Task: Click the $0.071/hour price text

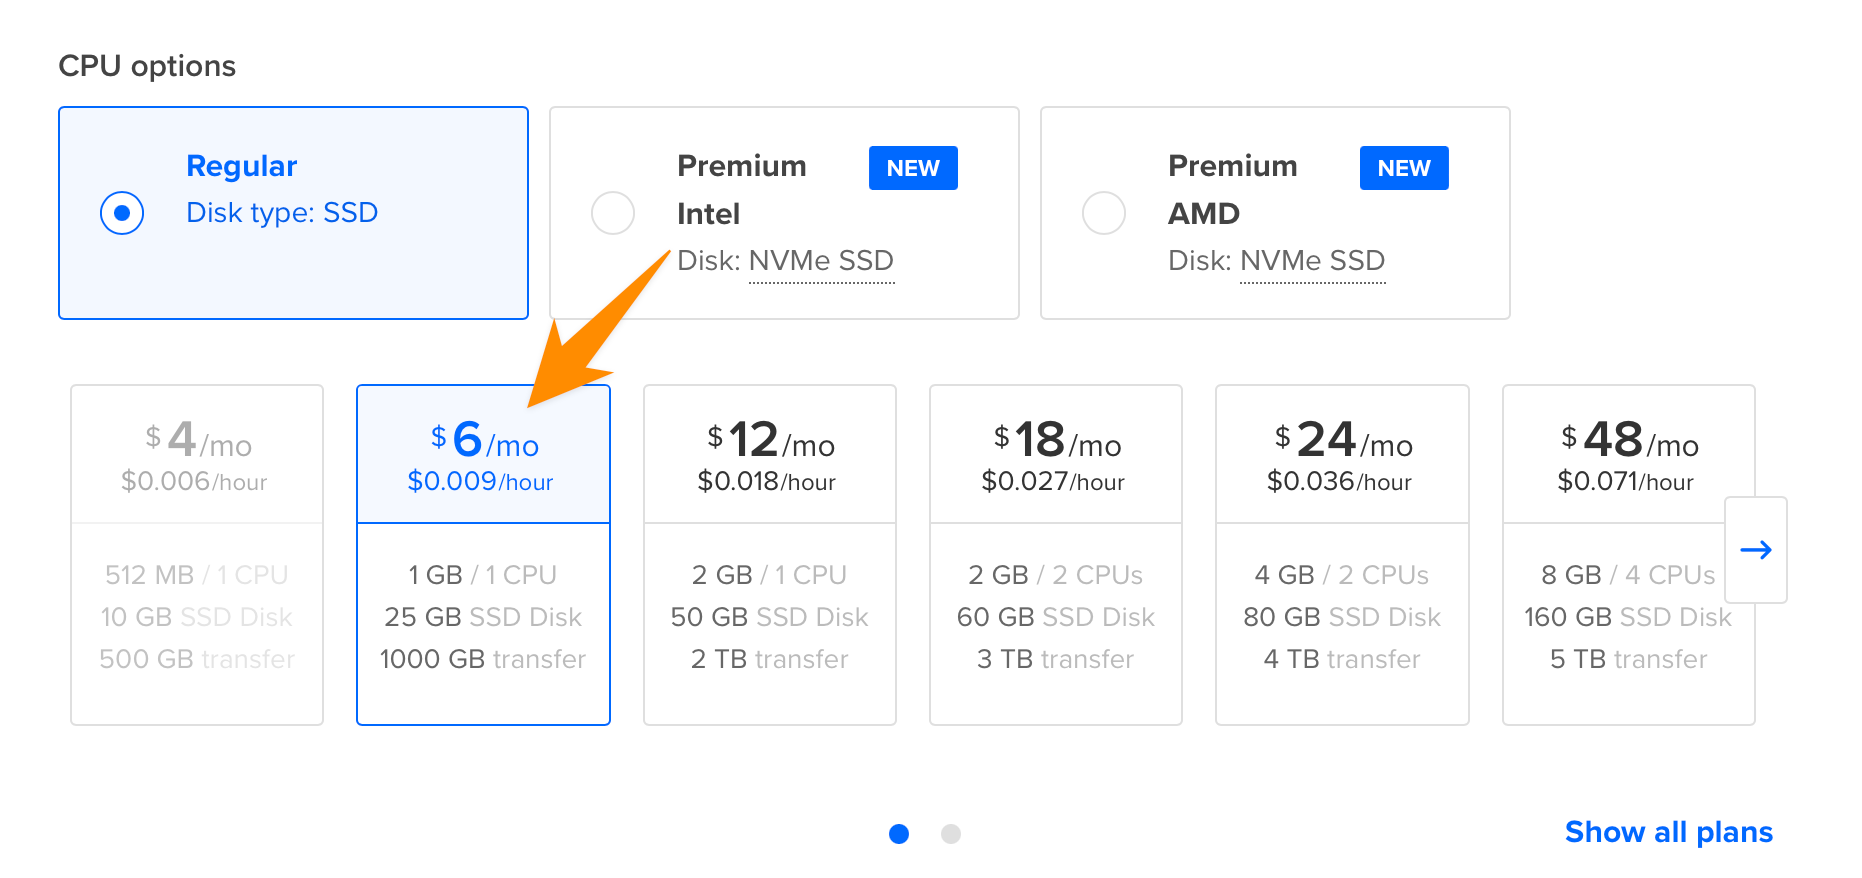Action: point(1625,482)
